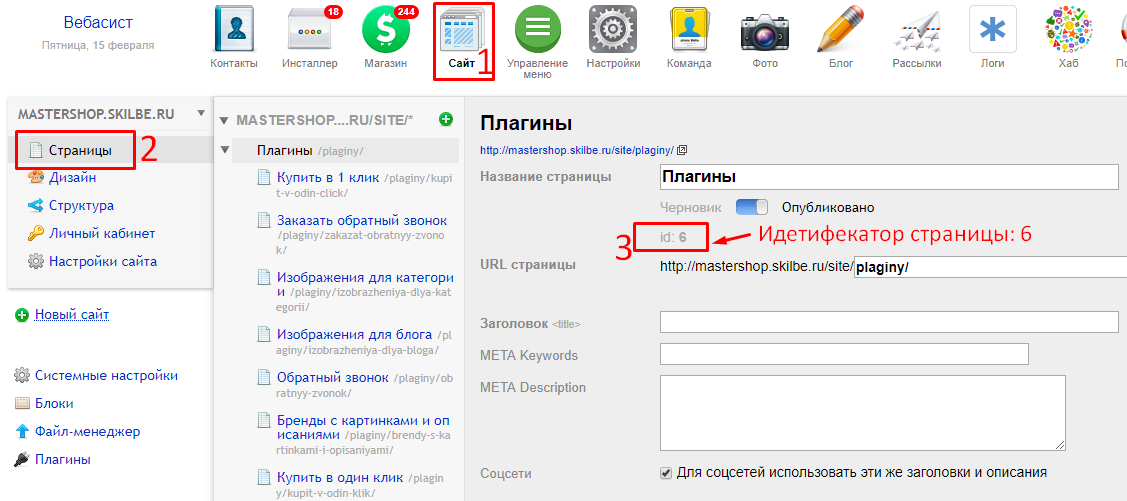Open the Магазин app icon
1127x501 pixels.
[386, 29]
